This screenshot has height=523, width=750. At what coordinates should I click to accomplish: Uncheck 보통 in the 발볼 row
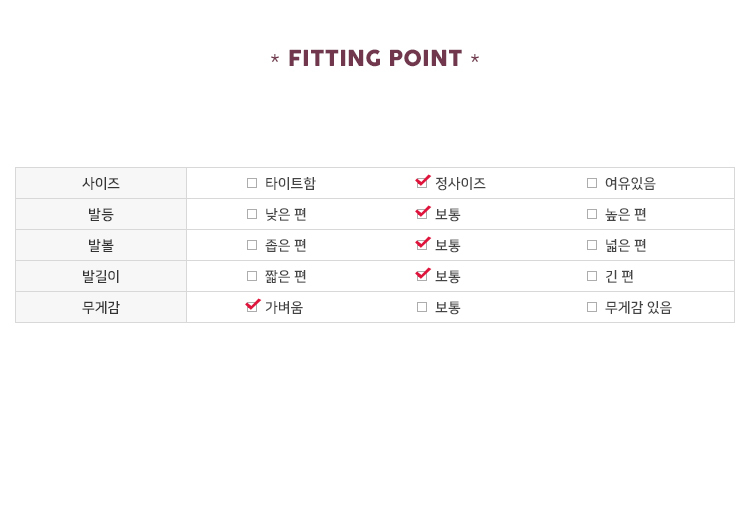coord(422,245)
